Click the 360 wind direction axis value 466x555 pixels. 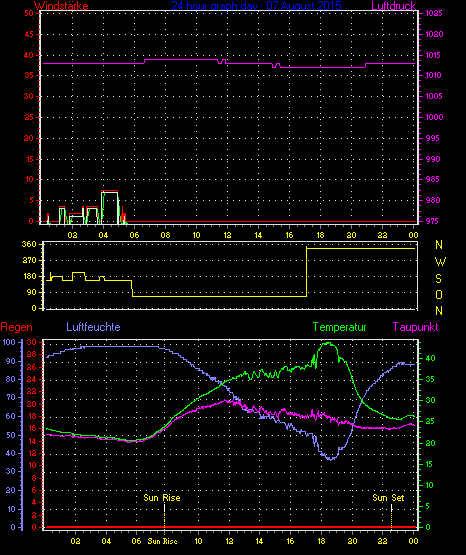click(x=29, y=244)
